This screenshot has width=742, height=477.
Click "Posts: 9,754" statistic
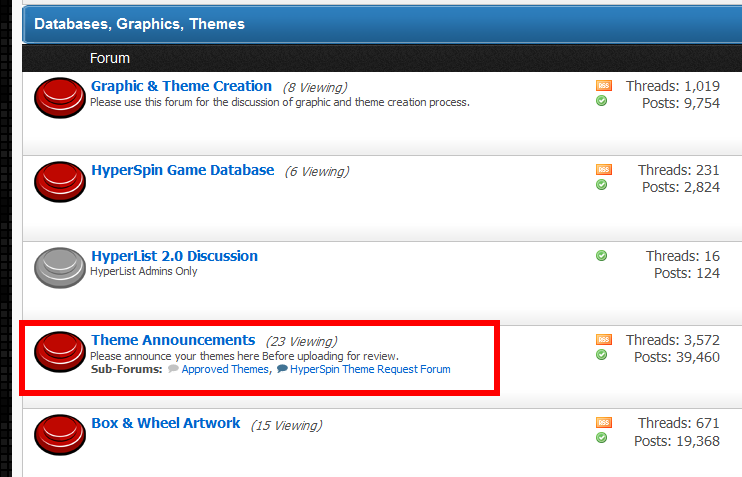(x=680, y=103)
